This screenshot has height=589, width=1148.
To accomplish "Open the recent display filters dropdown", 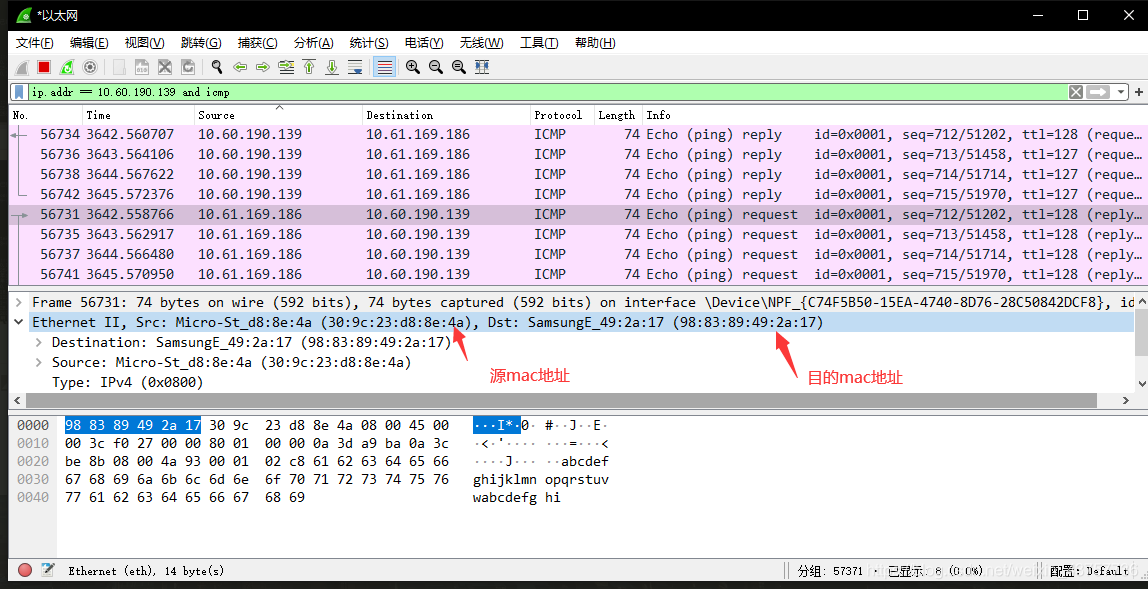I will click(1120, 92).
